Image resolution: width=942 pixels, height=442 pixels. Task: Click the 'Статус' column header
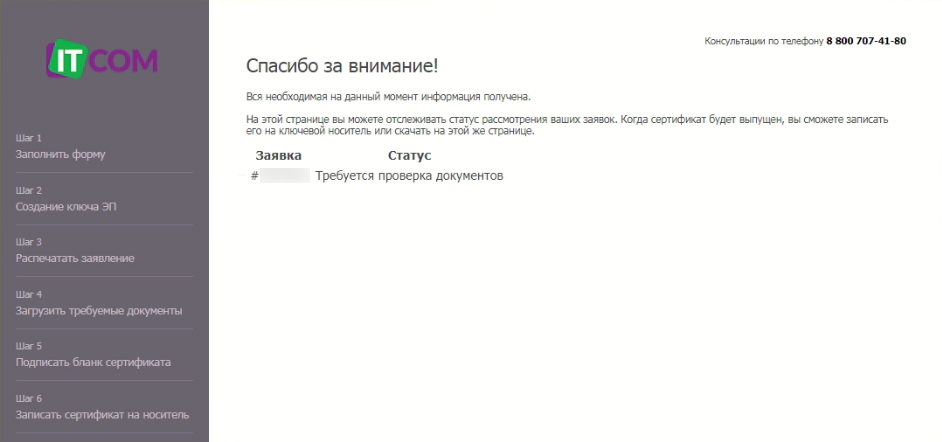(x=409, y=156)
